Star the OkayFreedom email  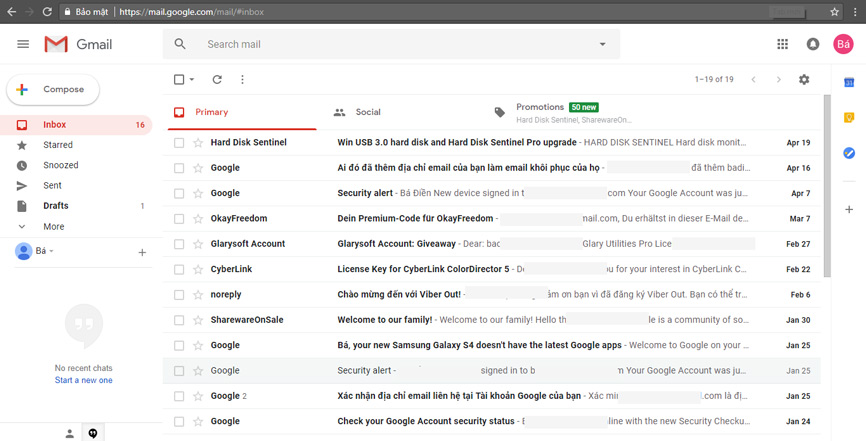point(198,219)
